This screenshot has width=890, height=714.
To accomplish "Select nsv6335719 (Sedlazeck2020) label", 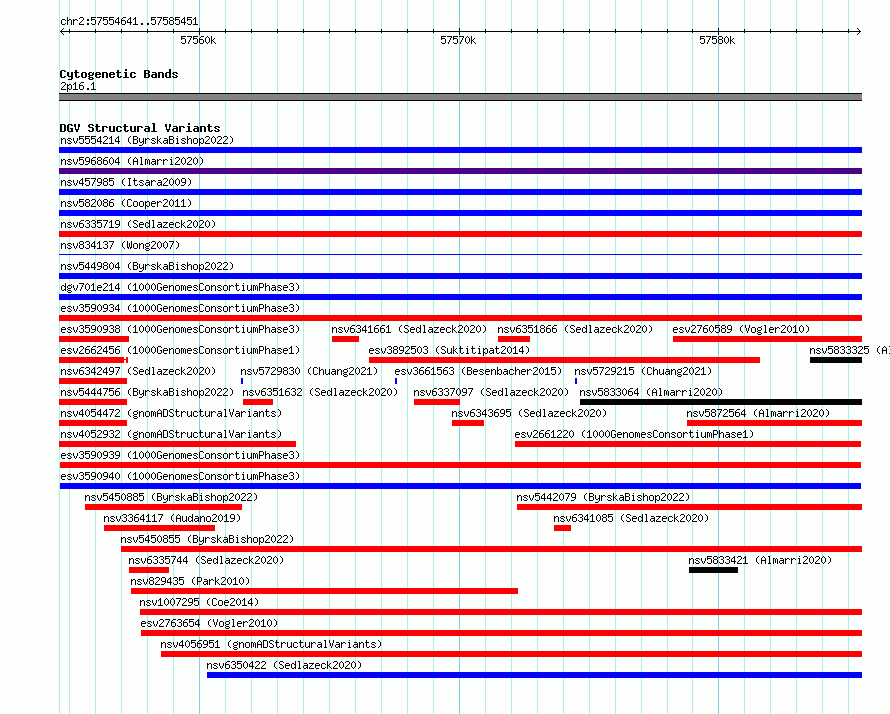I will pyautogui.click(x=138, y=224).
